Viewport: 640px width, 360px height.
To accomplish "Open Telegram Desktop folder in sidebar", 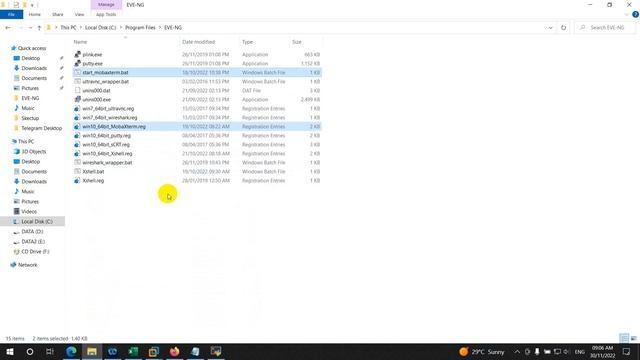I will click(x=42, y=128).
